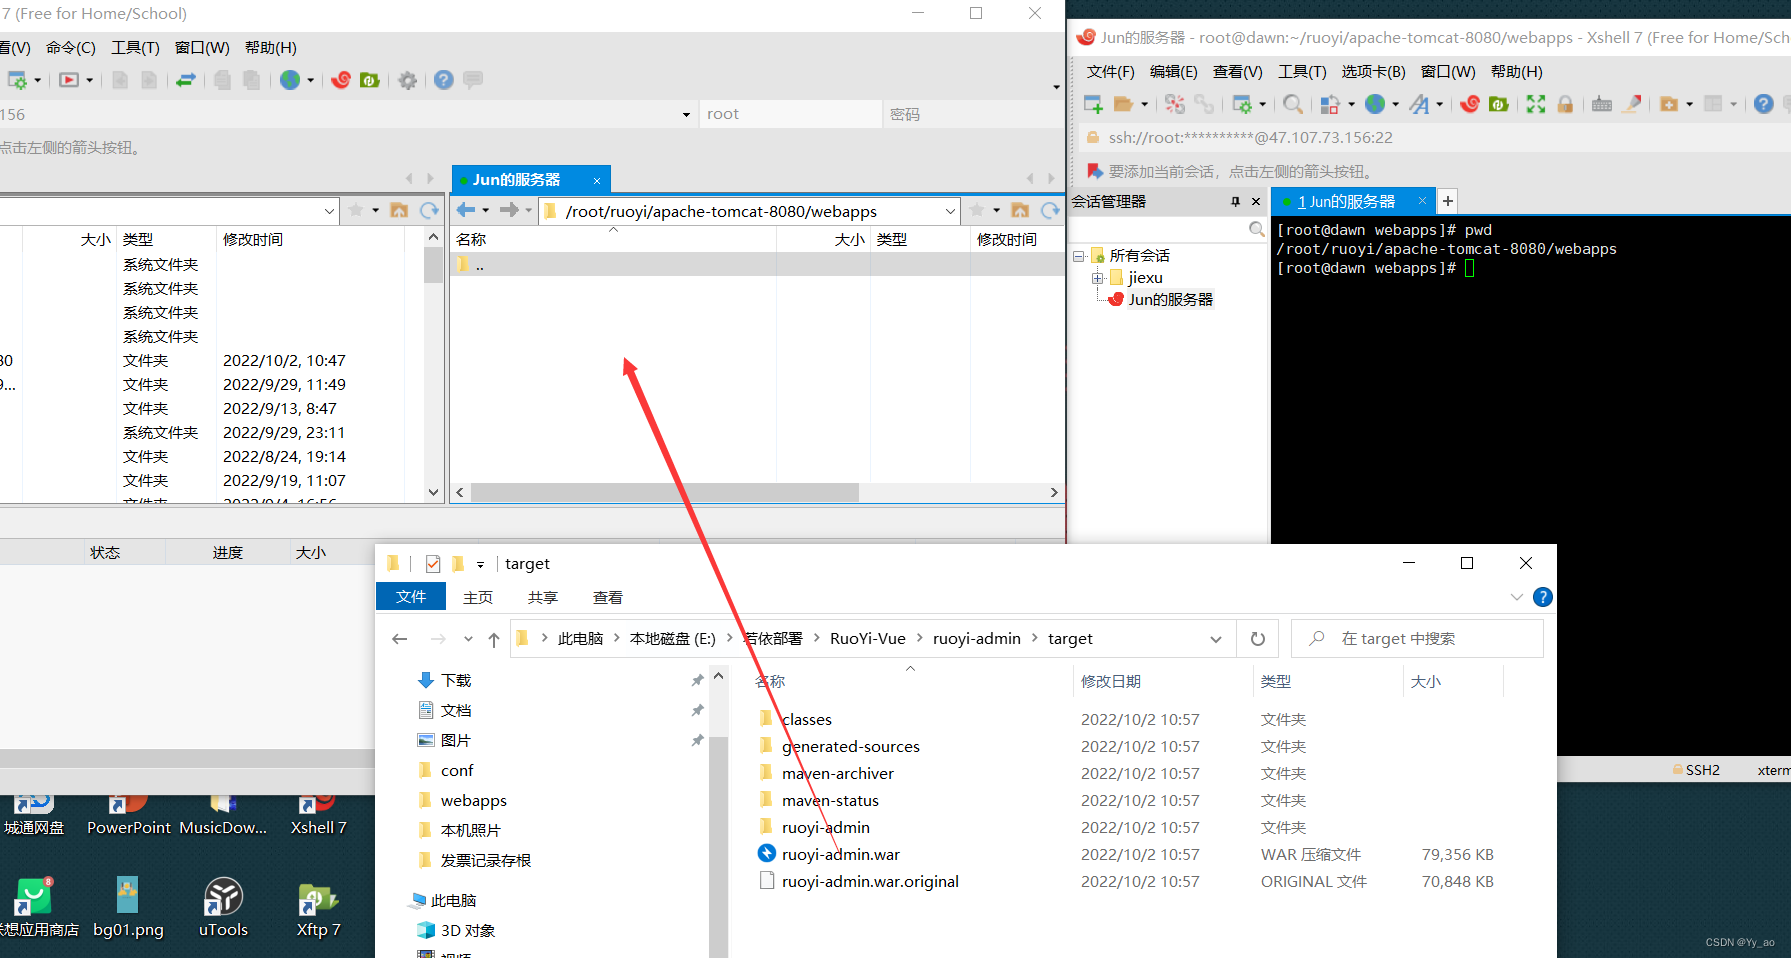Click the Explorer refresh button
Image resolution: width=1791 pixels, height=958 pixels.
[x=1258, y=639]
